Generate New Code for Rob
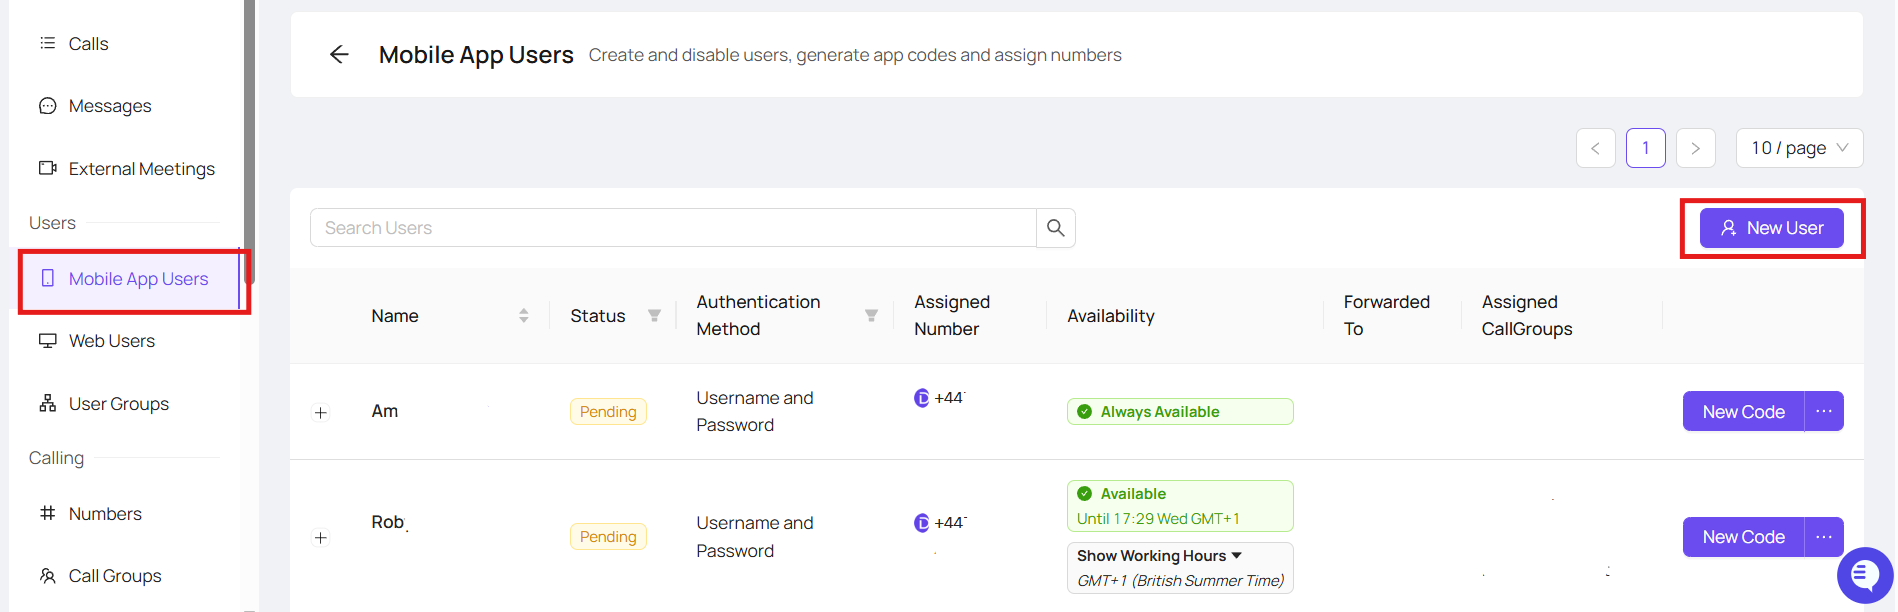The image size is (1898, 612). (x=1744, y=537)
